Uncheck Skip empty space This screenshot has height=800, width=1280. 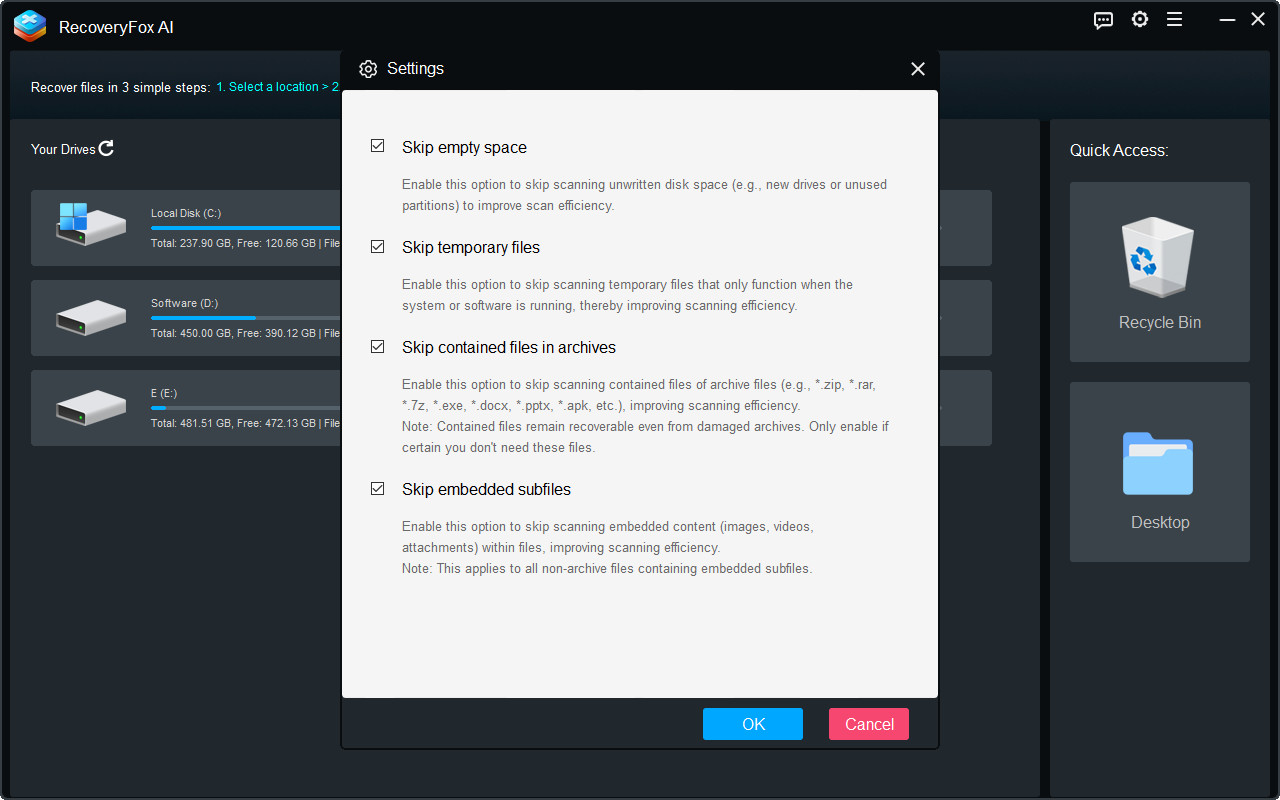377,145
